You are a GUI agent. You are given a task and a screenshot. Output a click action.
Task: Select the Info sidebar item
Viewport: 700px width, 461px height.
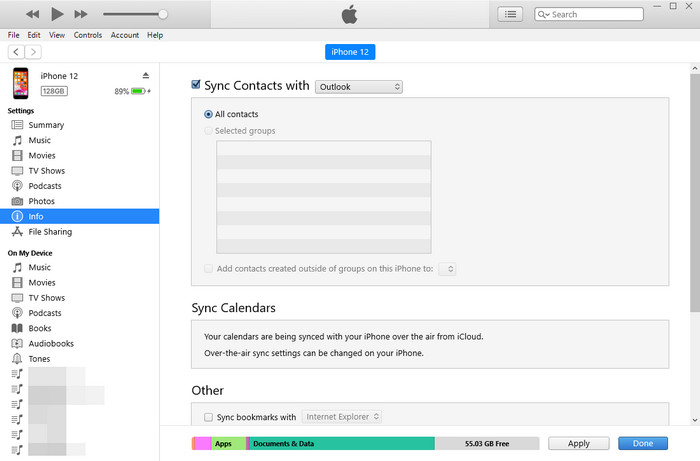tap(79, 216)
